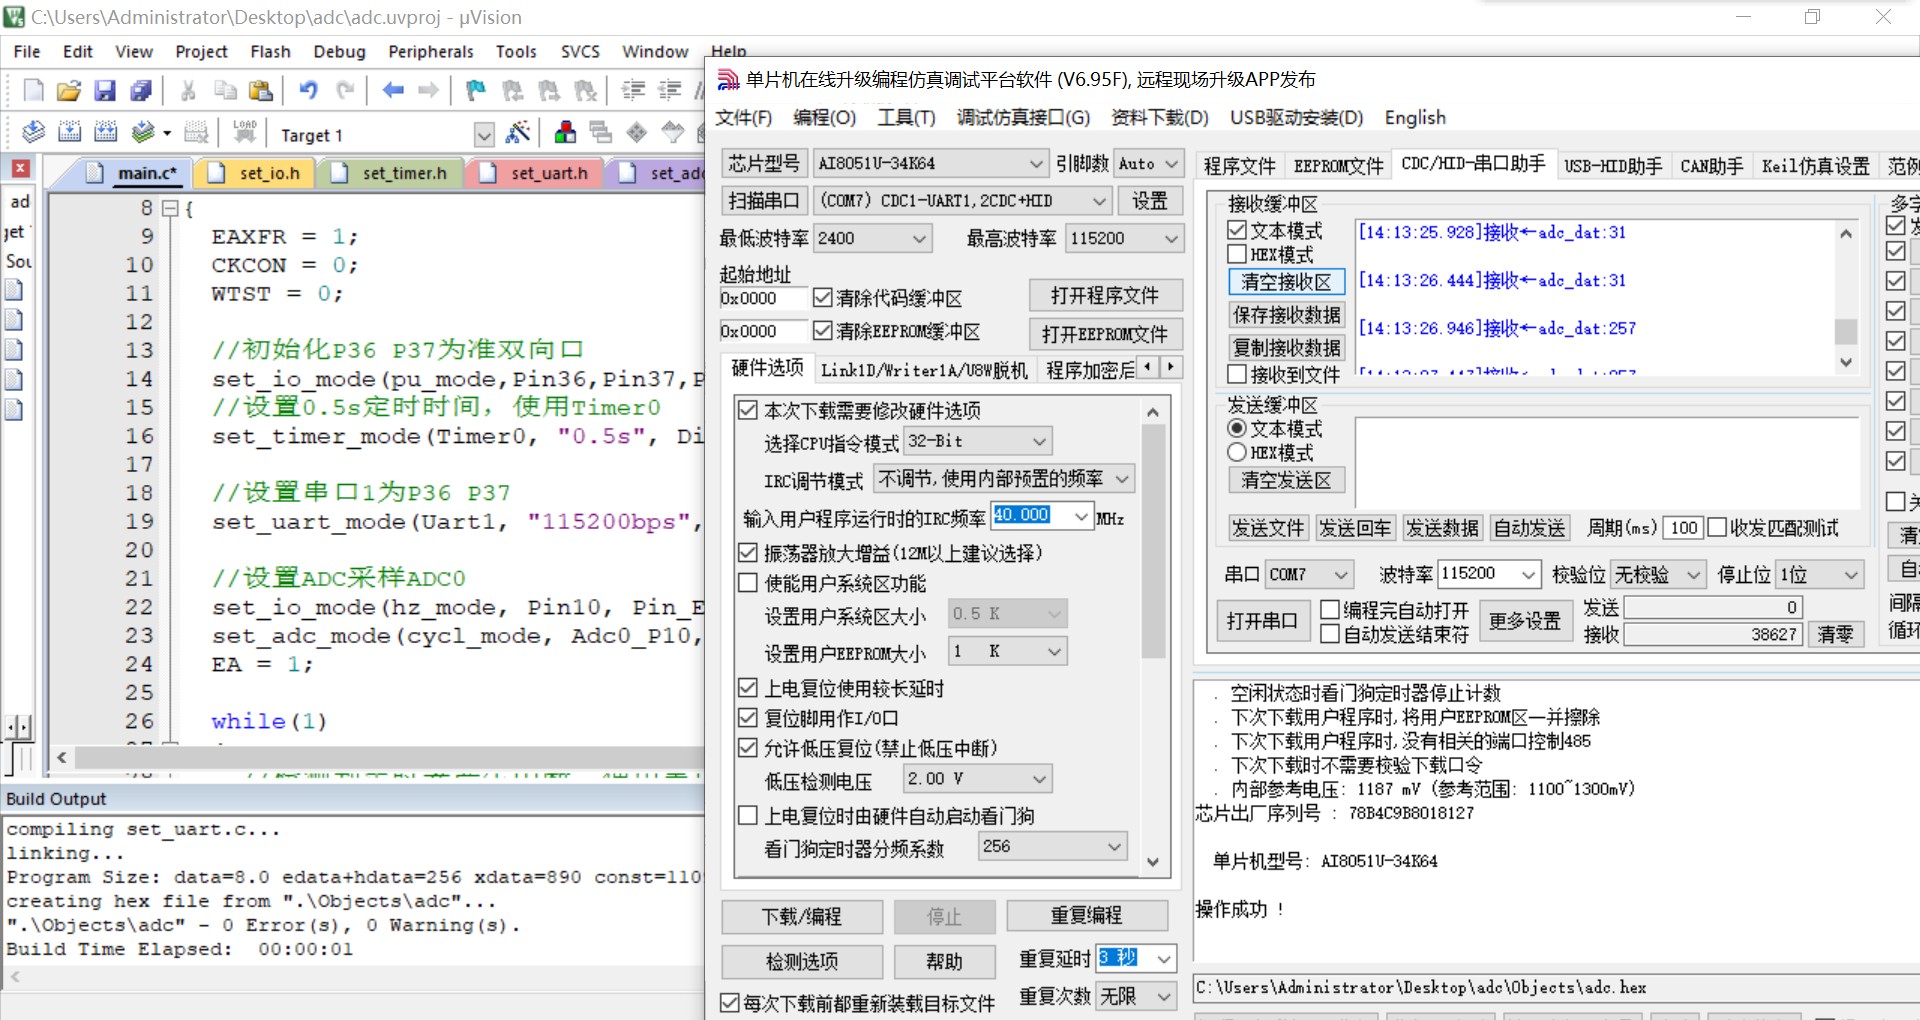Click the 打开串口 button
The height and width of the screenshot is (1020, 1920).
click(x=1261, y=621)
